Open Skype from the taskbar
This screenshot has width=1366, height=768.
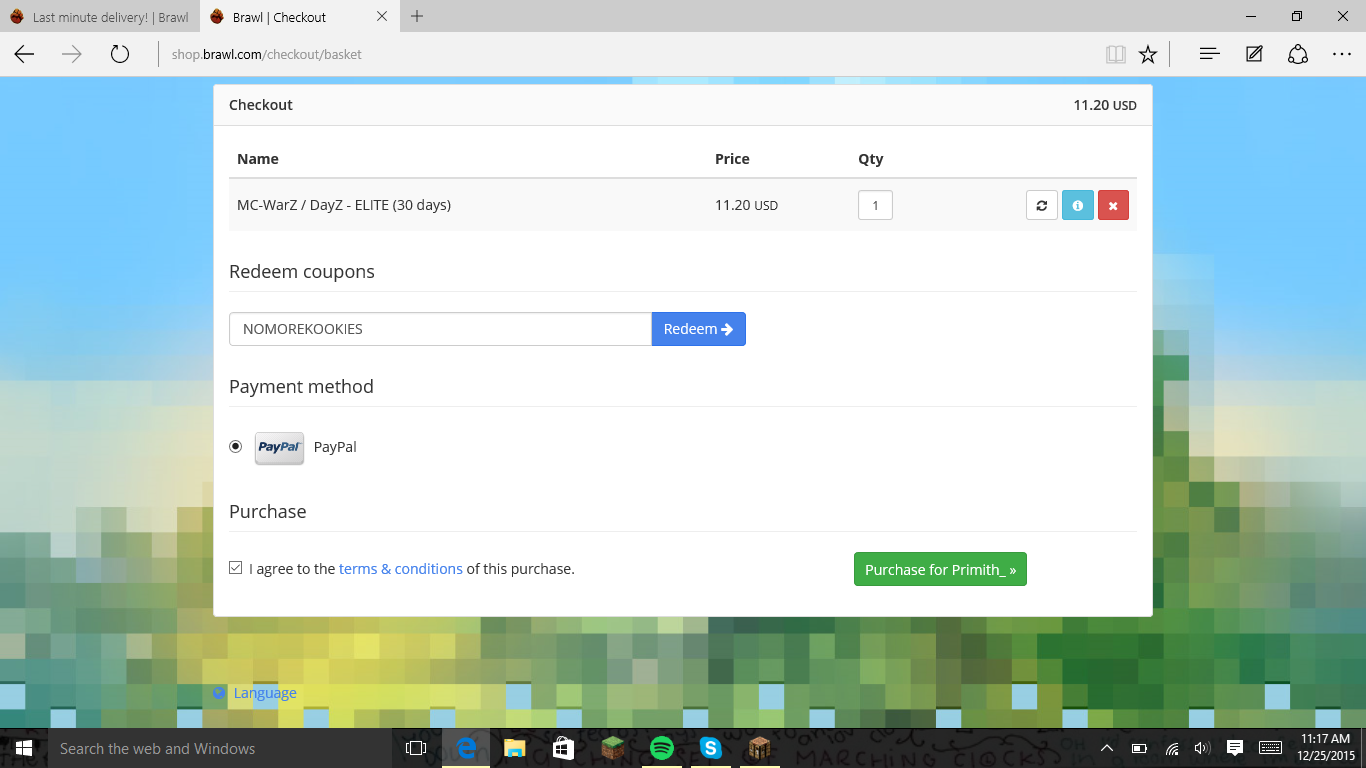click(710, 748)
